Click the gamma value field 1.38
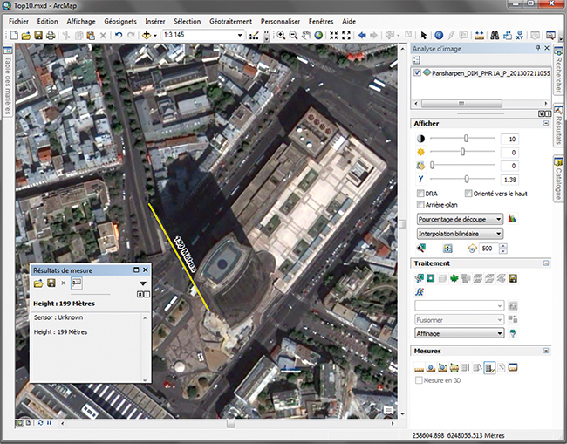This screenshot has width=567, height=444. 510,179
